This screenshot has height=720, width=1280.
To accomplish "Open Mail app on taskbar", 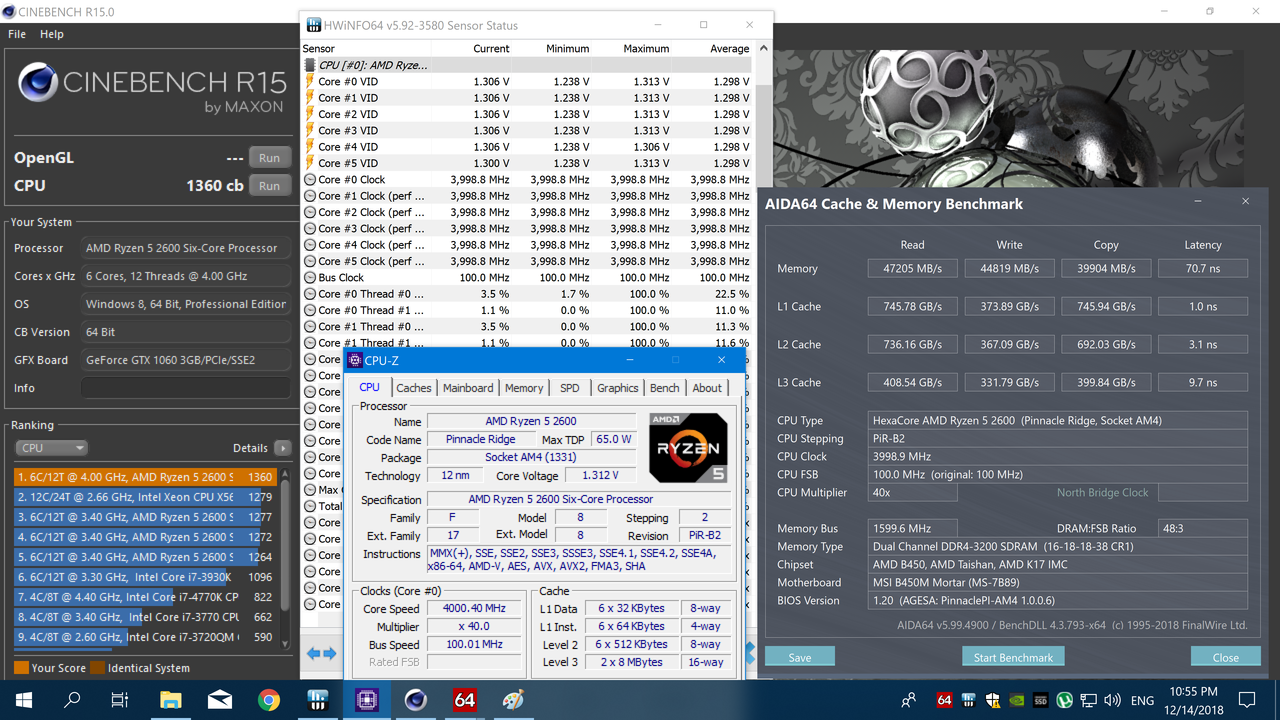I will coord(219,700).
